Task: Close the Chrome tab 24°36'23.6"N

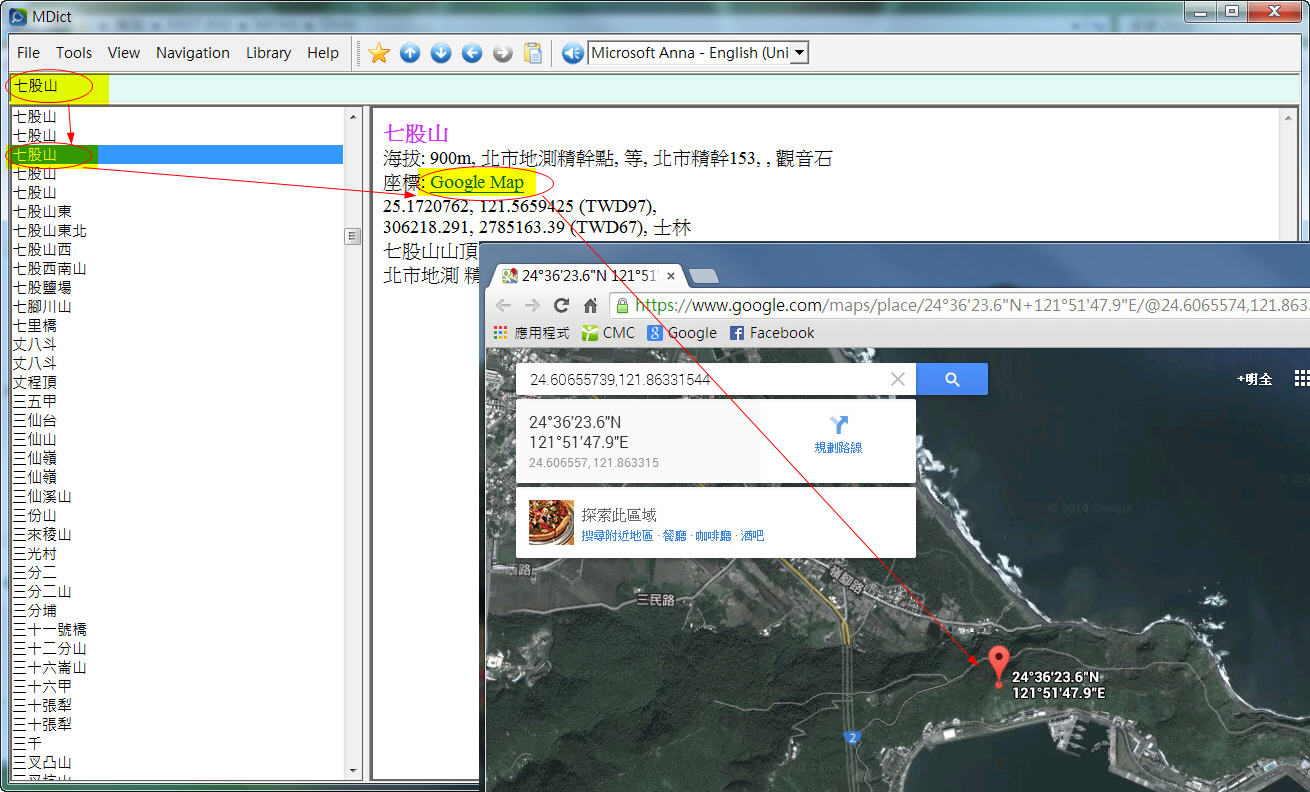Action: tap(671, 276)
